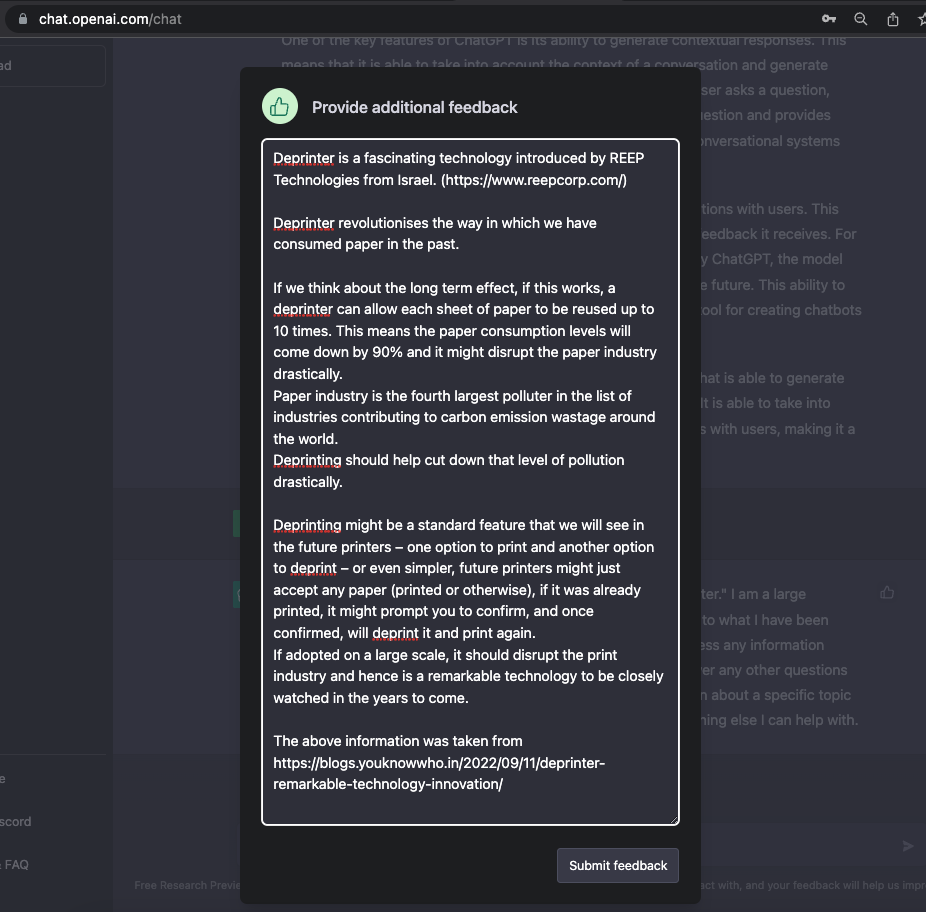Click the reepcorp.com URL text in the feedback

(x=534, y=180)
